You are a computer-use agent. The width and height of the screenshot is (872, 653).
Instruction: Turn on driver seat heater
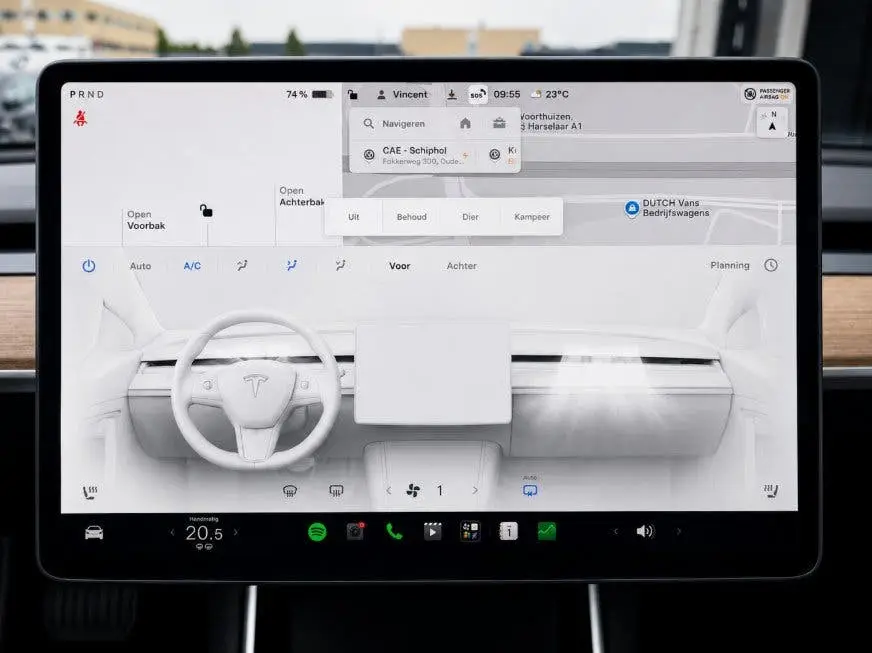[90, 492]
